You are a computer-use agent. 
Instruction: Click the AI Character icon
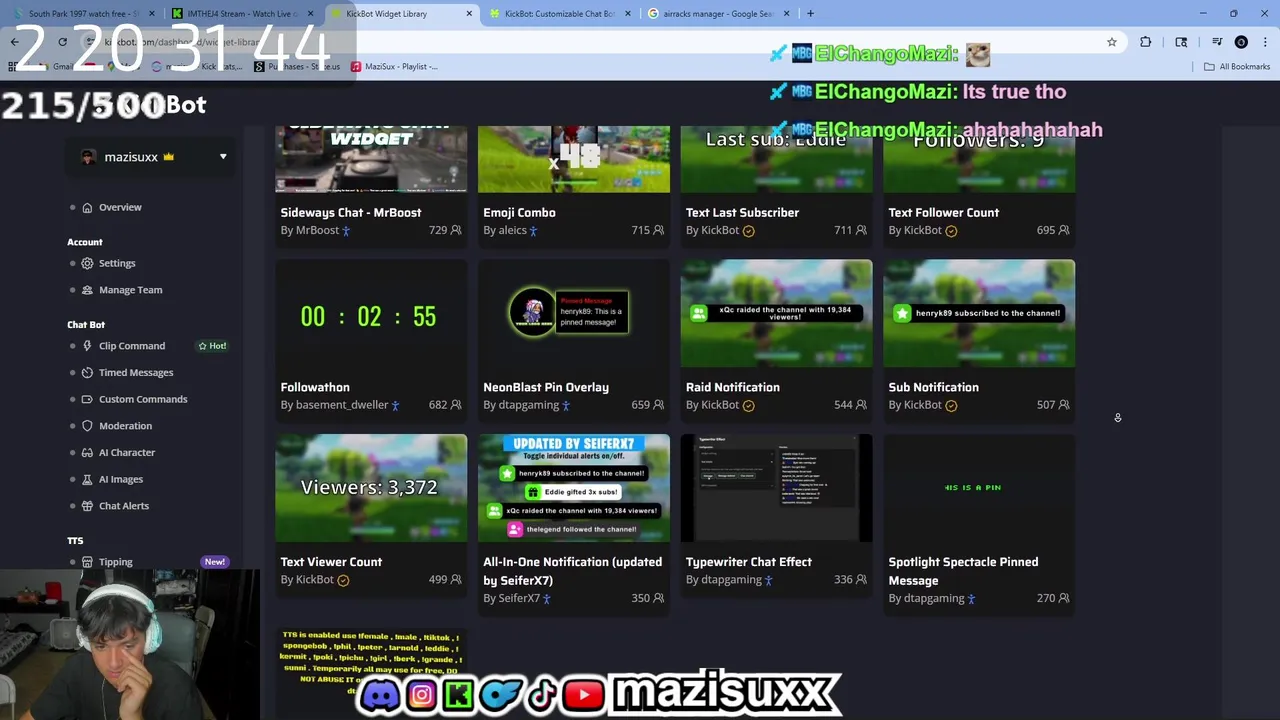(x=87, y=452)
